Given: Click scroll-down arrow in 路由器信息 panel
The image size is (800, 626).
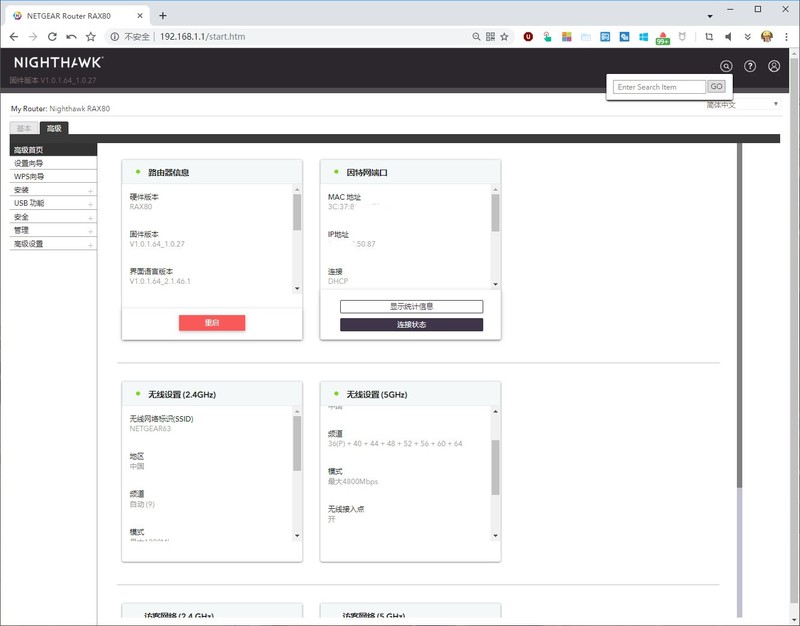Looking at the screenshot, I should coord(297,289).
